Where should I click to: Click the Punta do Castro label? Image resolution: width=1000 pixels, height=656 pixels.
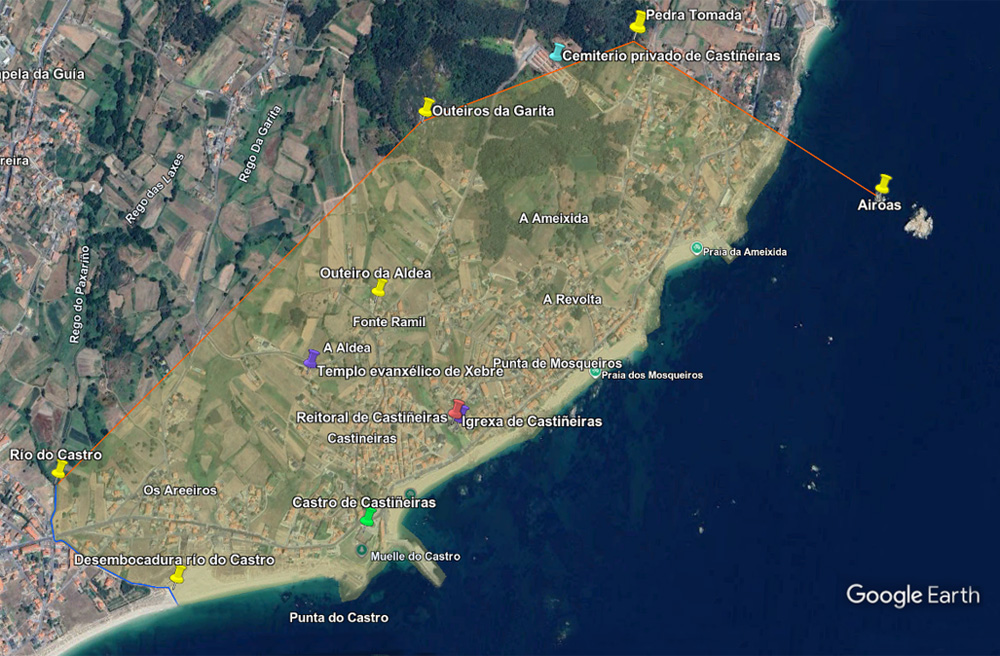click(x=338, y=617)
